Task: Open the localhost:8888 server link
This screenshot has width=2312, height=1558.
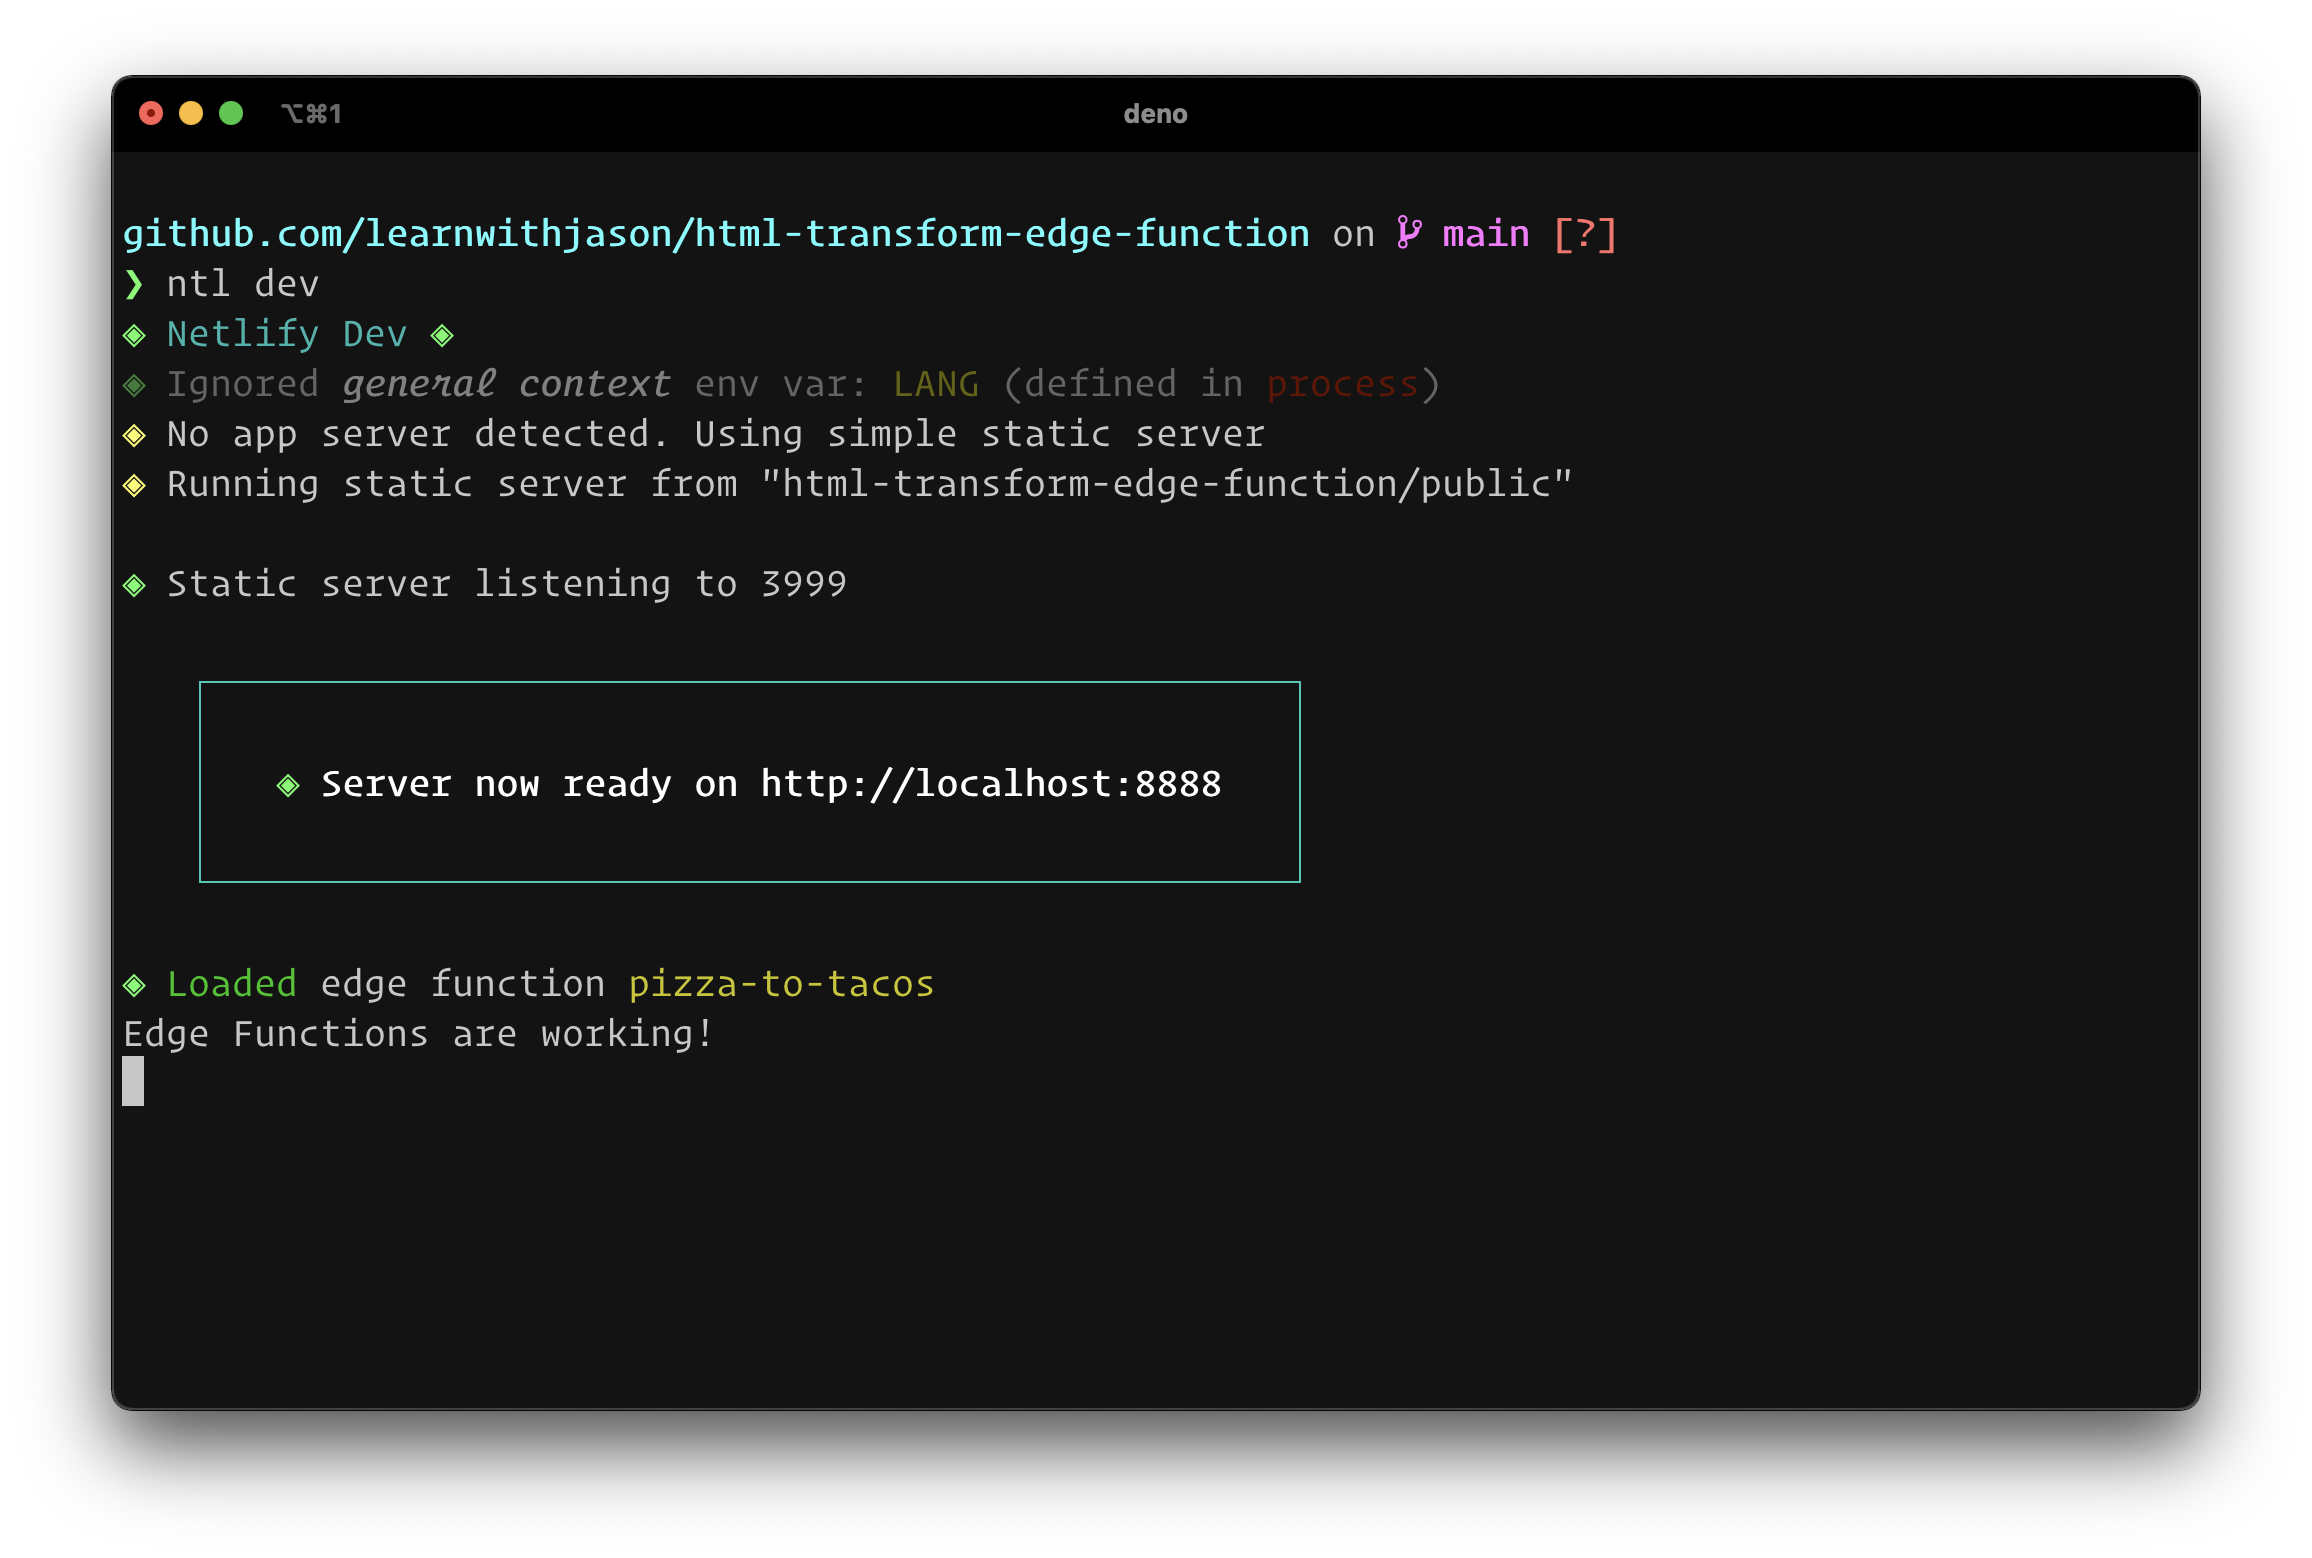Action: [x=991, y=782]
